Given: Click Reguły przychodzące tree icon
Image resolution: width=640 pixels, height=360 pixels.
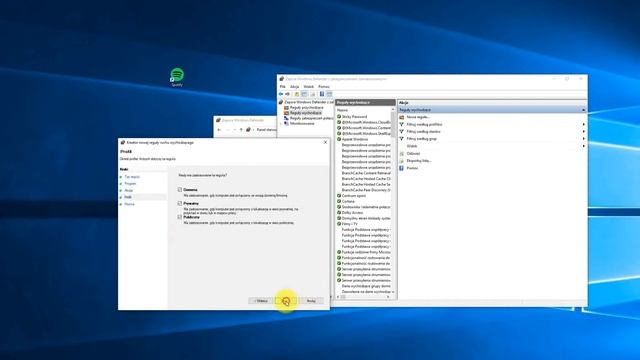Looking at the screenshot, I should click(287, 107).
